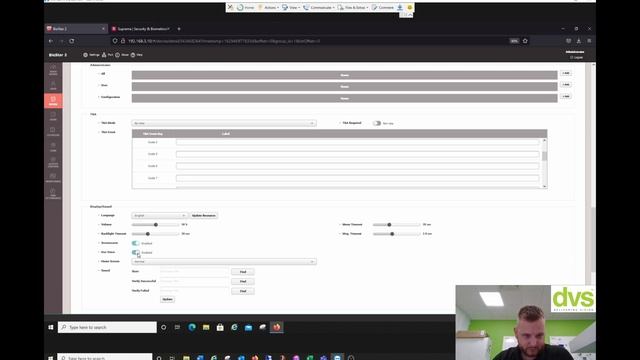Bookmark this page with the star icon
The width and height of the screenshot is (640, 360).
pos(525,41)
